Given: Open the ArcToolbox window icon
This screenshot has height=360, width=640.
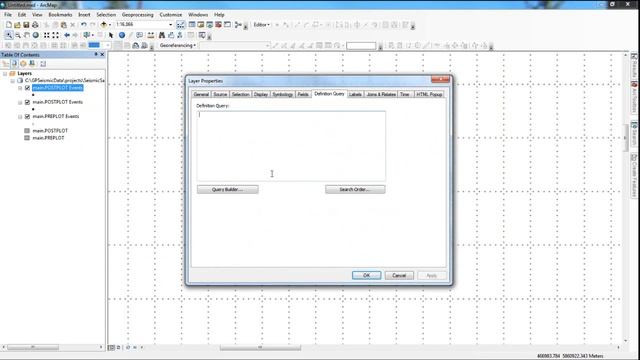Looking at the screenshot, I should [218, 25].
